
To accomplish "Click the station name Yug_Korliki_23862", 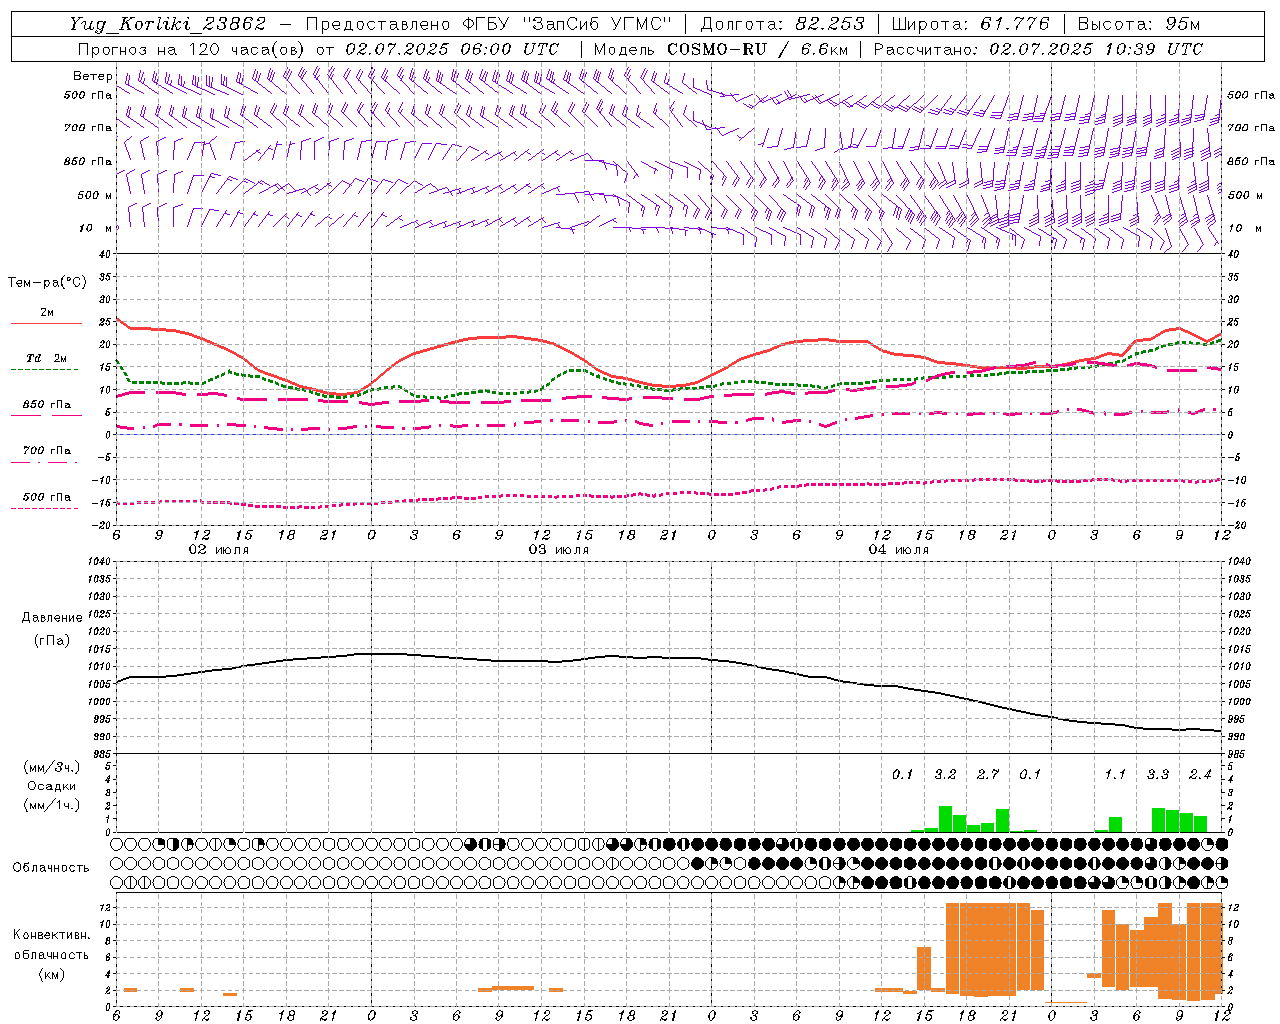I will click(168, 24).
